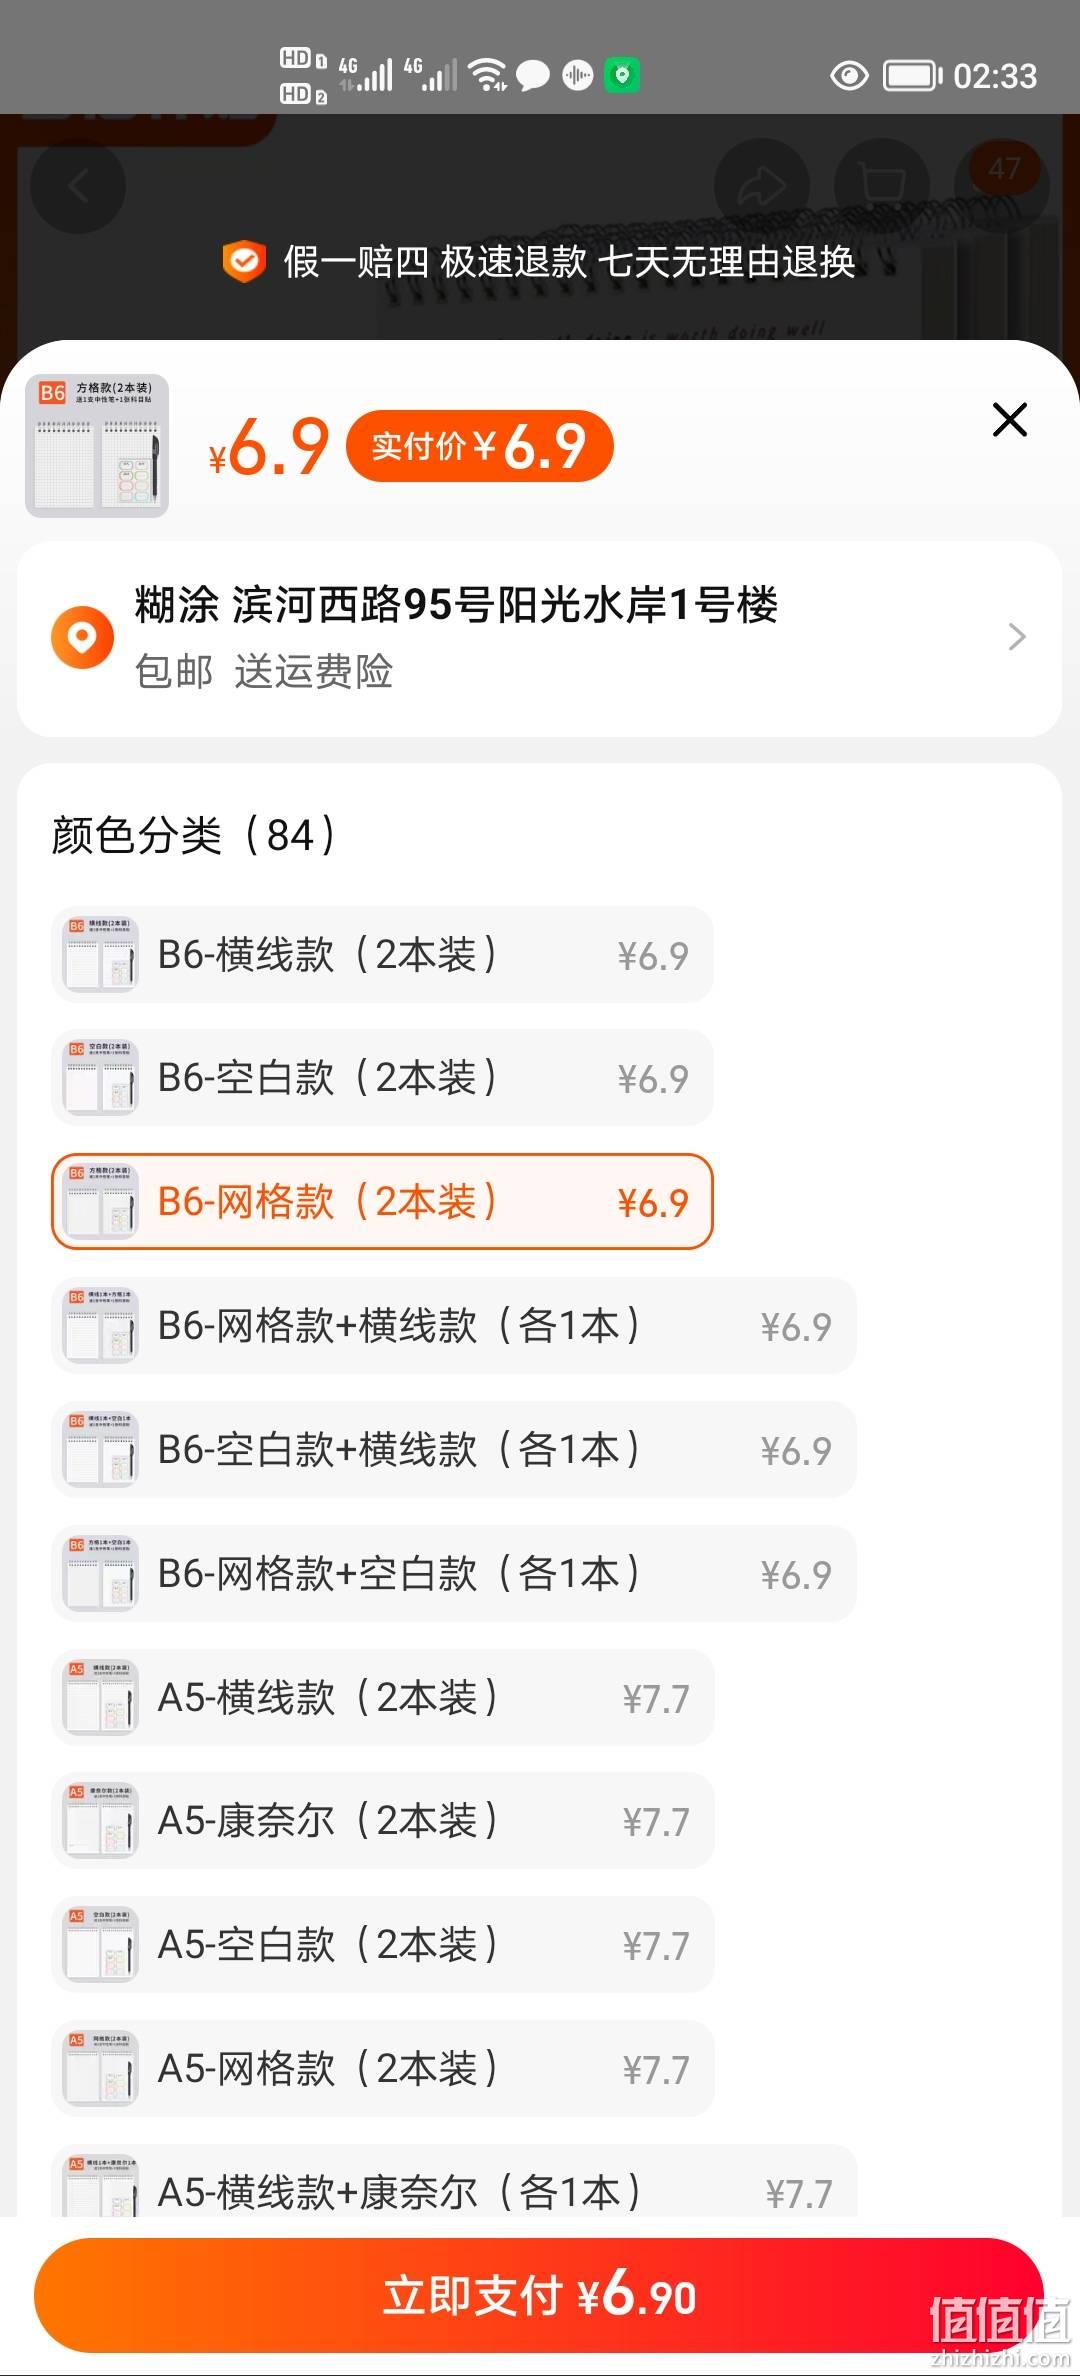This screenshot has width=1080, height=2376.
Task: Select A5-网格款（2本装）variant
Action: tap(383, 2069)
